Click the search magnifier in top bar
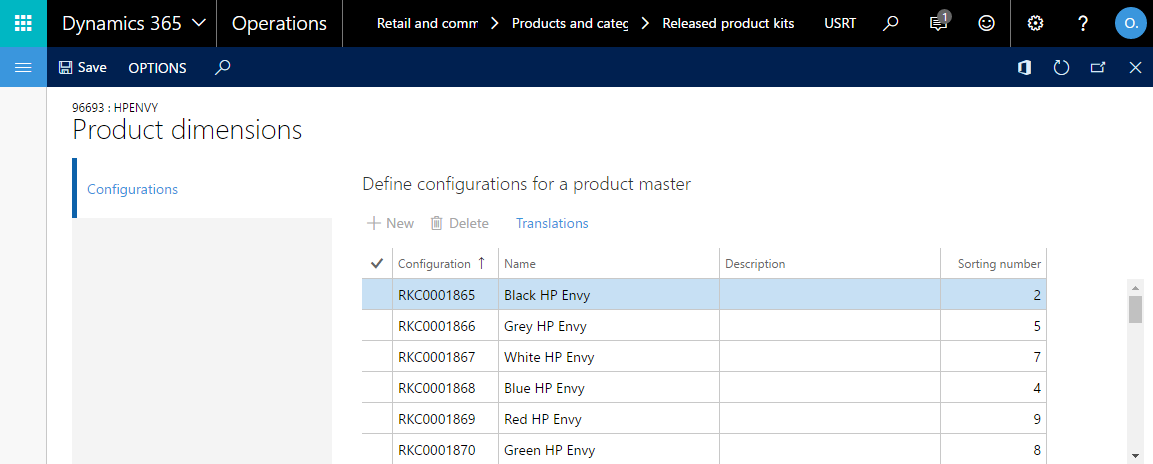Image resolution: width=1153 pixels, height=464 pixels. [890, 24]
